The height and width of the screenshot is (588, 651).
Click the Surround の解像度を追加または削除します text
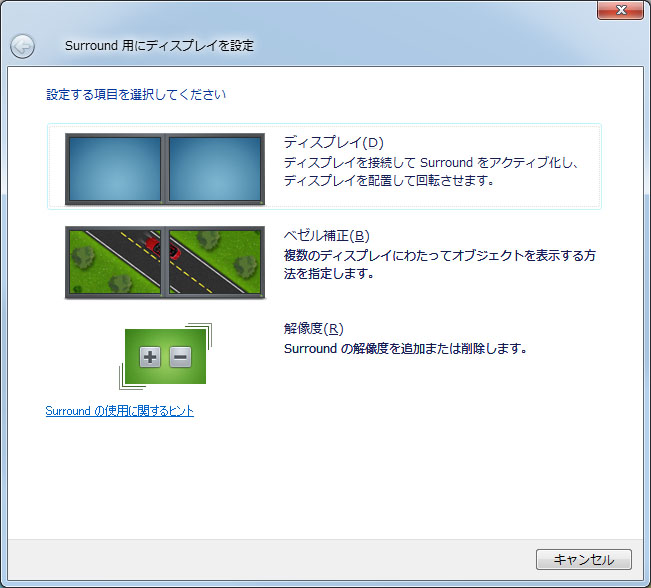coord(406,348)
